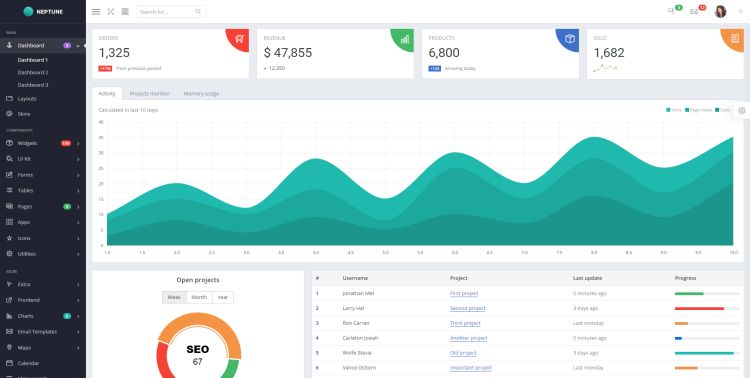Image resolution: width=750 pixels, height=378 pixels.
Task: Click the Maps pin icon
Action: 9,347
